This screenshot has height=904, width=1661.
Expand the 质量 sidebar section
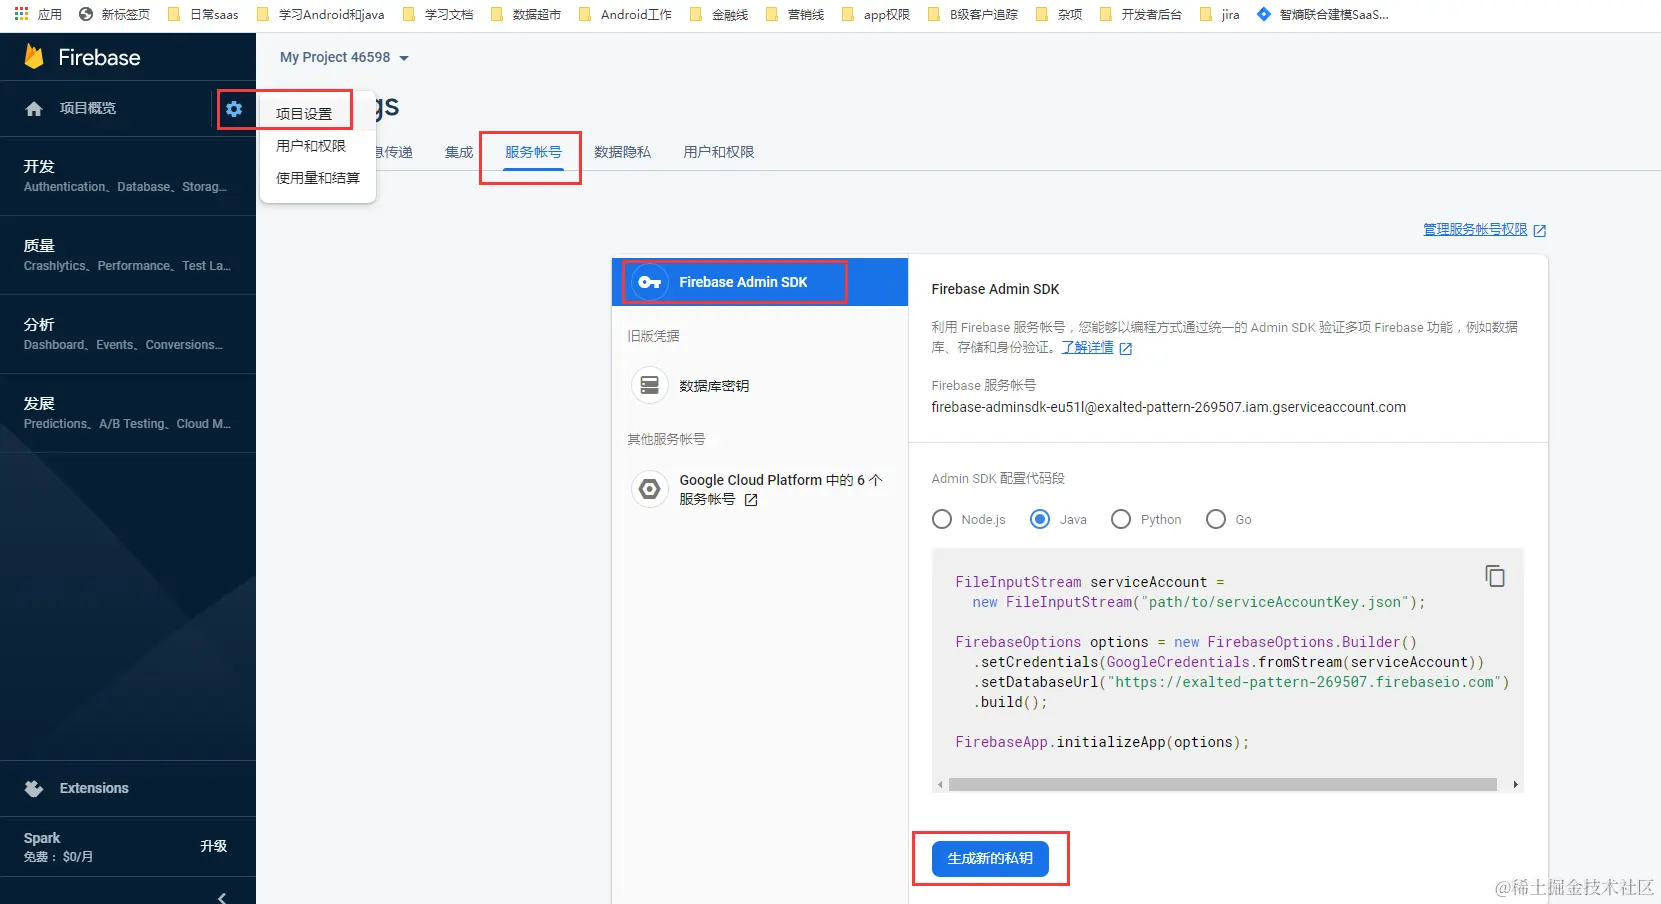point(128,255)
